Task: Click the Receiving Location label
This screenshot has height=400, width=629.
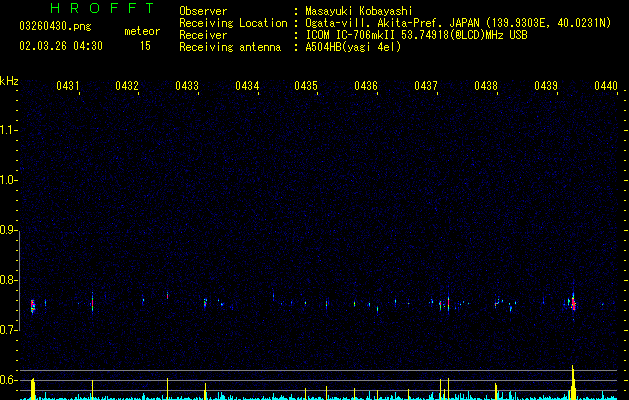Action: click(x=233, y=23)
